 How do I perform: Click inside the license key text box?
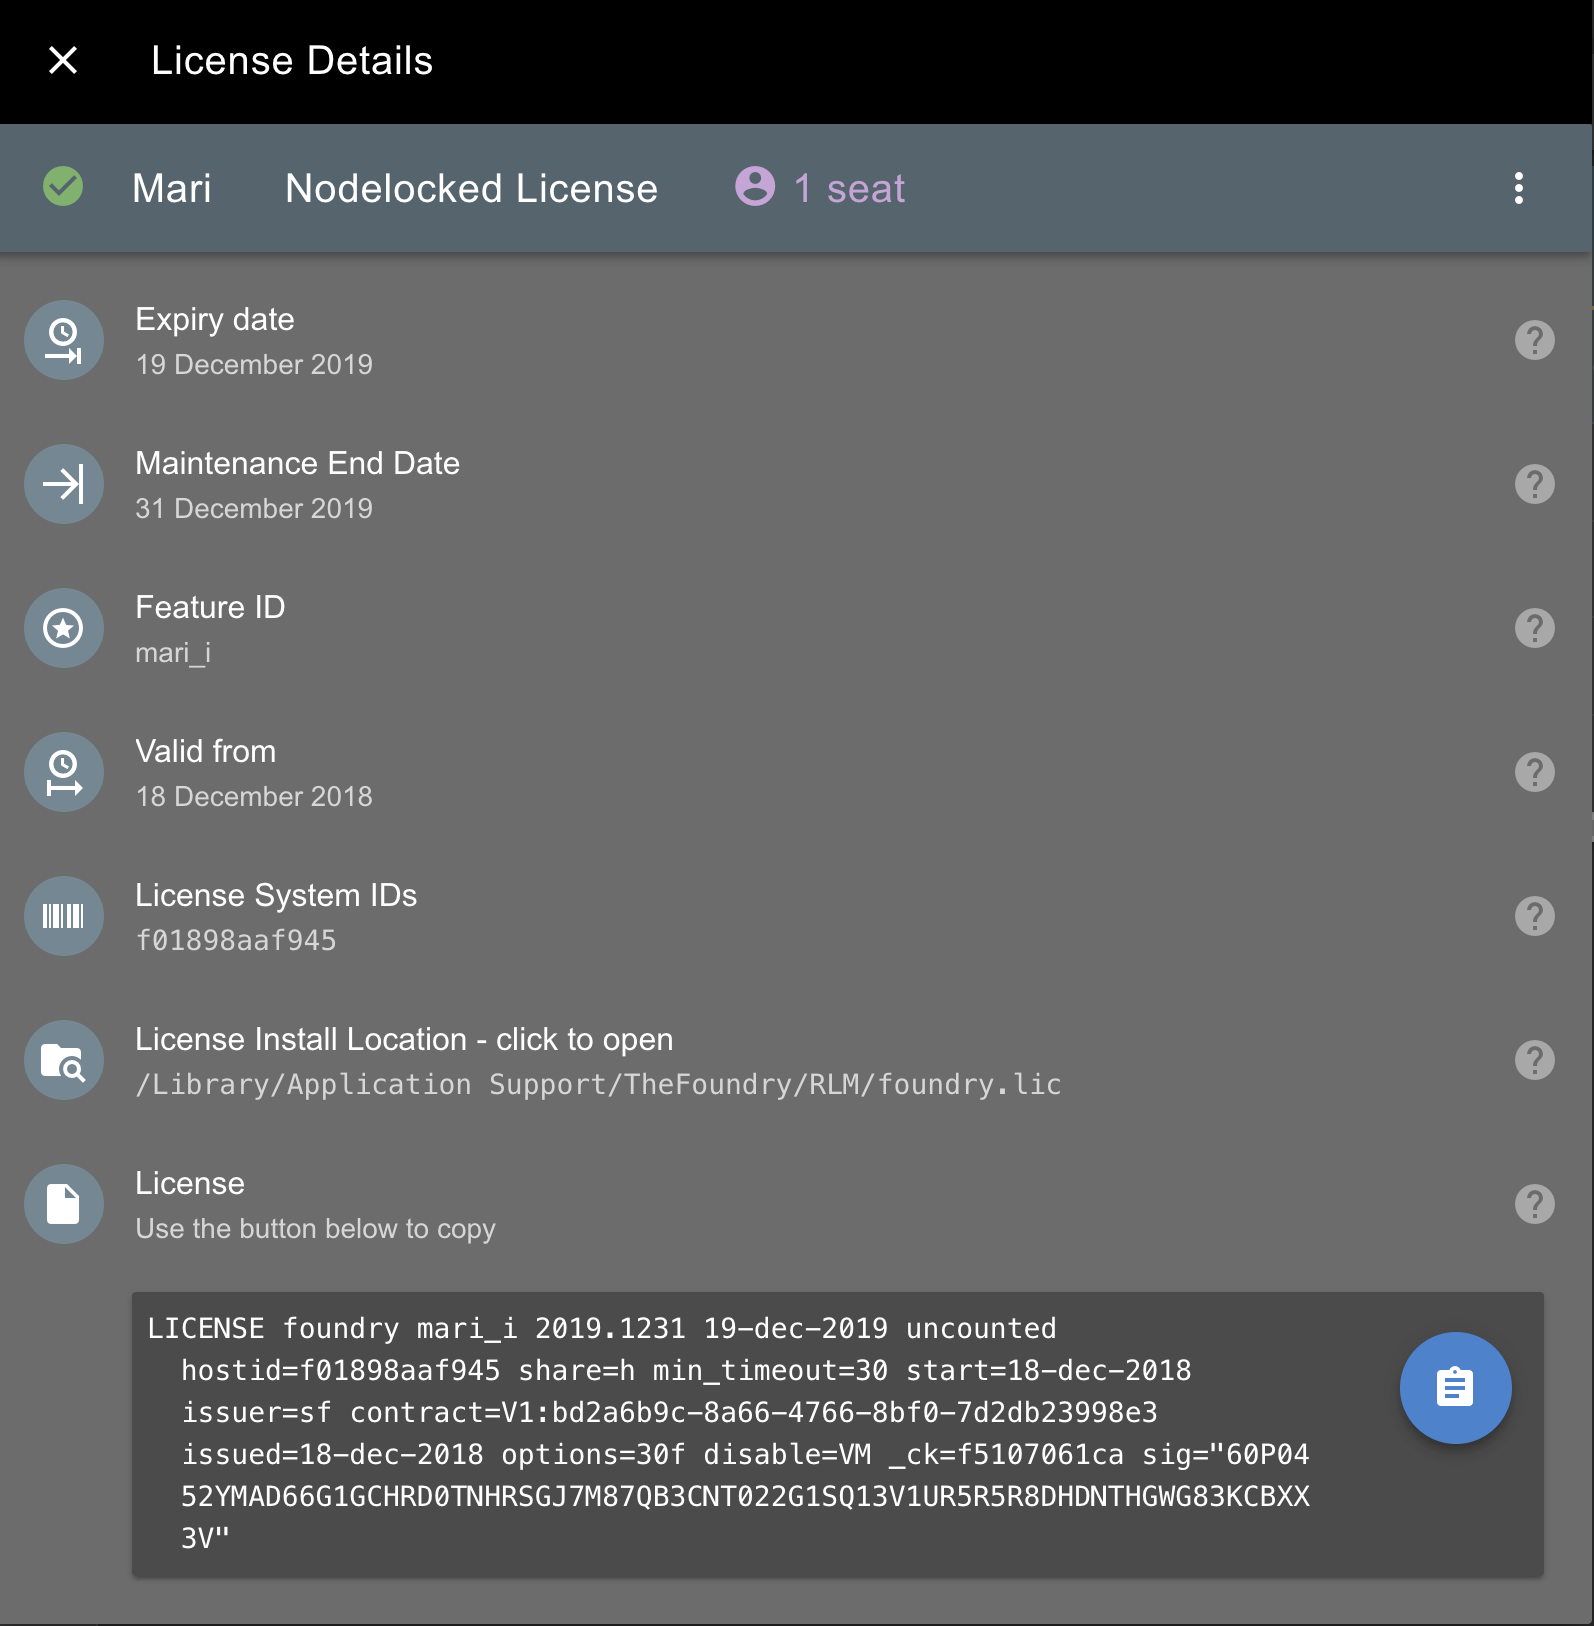click(838, 1434)
